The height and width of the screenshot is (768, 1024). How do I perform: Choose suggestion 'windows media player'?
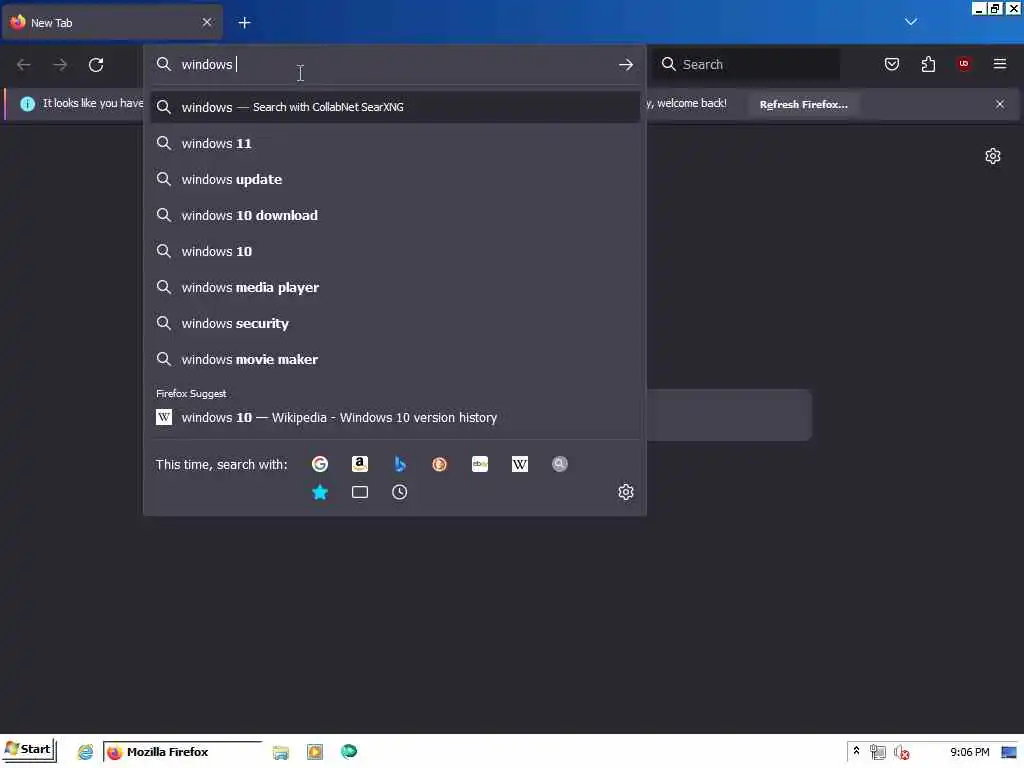(x=395, y=287)
